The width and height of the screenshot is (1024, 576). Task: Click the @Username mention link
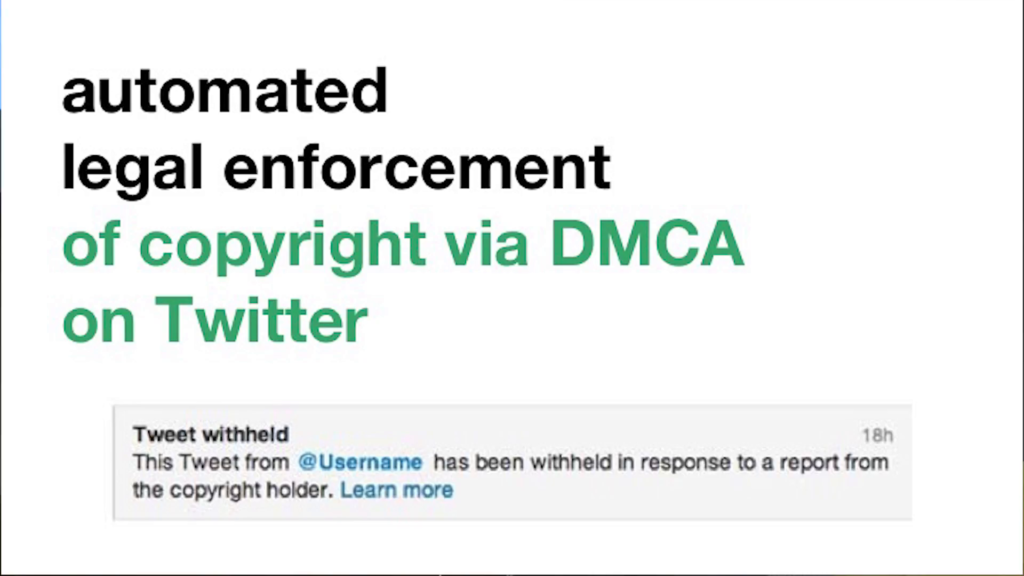360,462
